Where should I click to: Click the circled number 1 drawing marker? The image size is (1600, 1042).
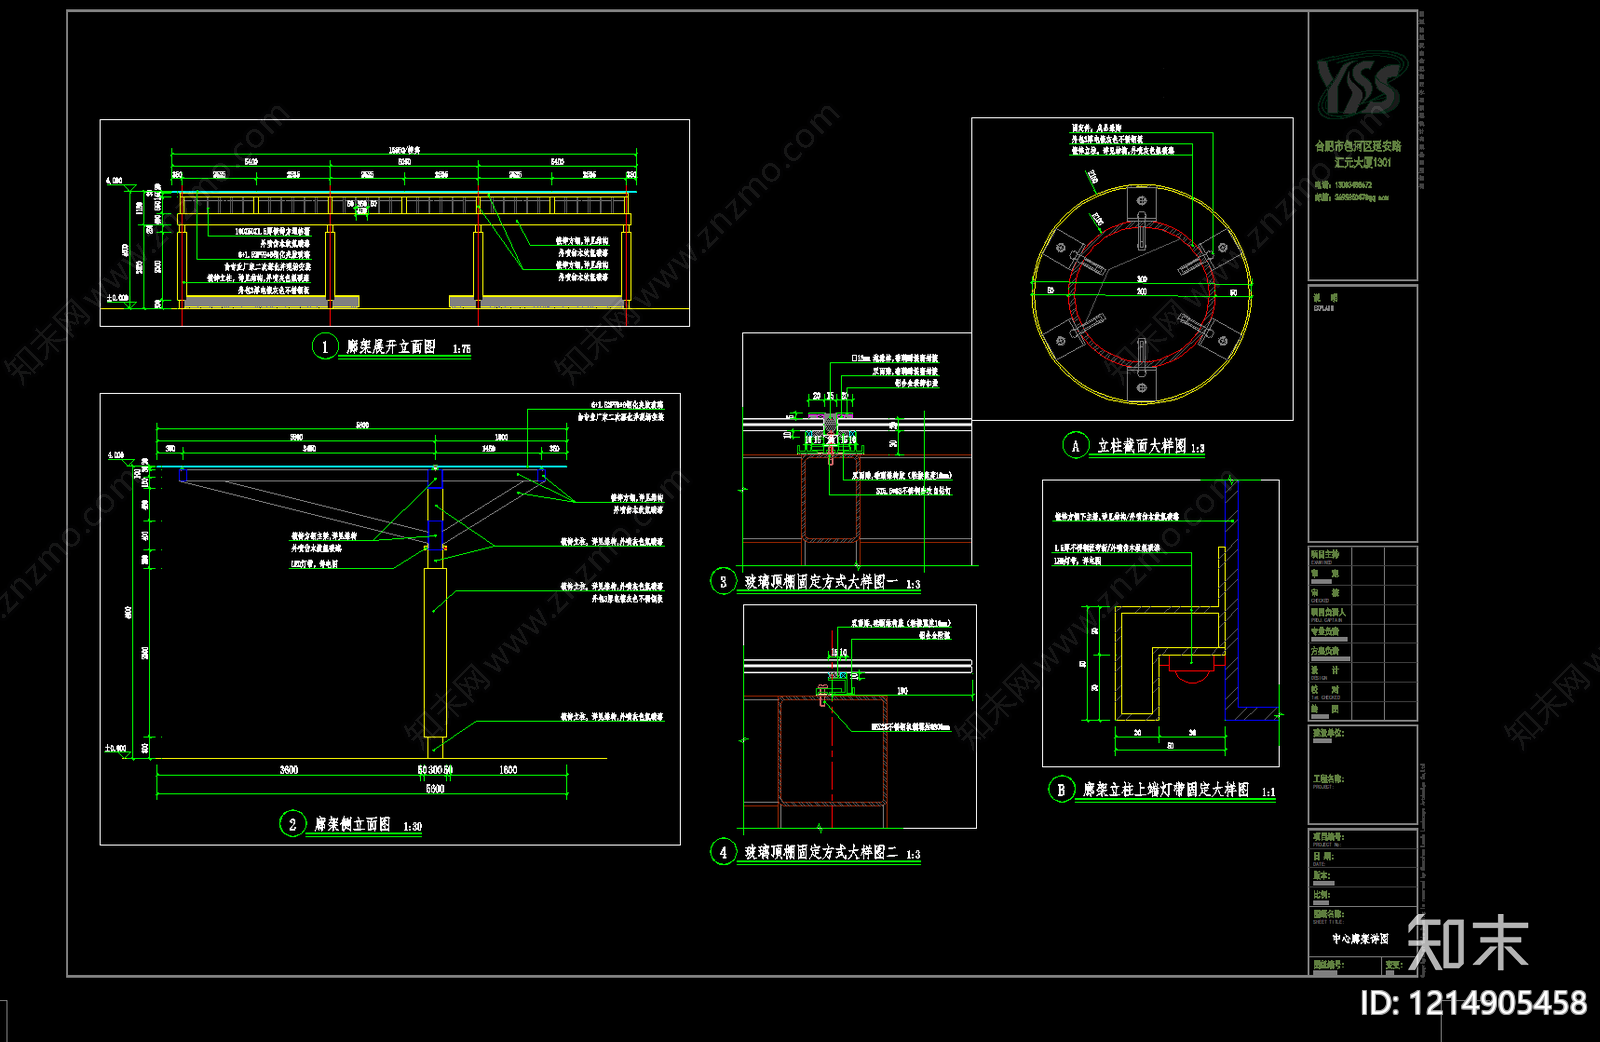click(324, 347)
